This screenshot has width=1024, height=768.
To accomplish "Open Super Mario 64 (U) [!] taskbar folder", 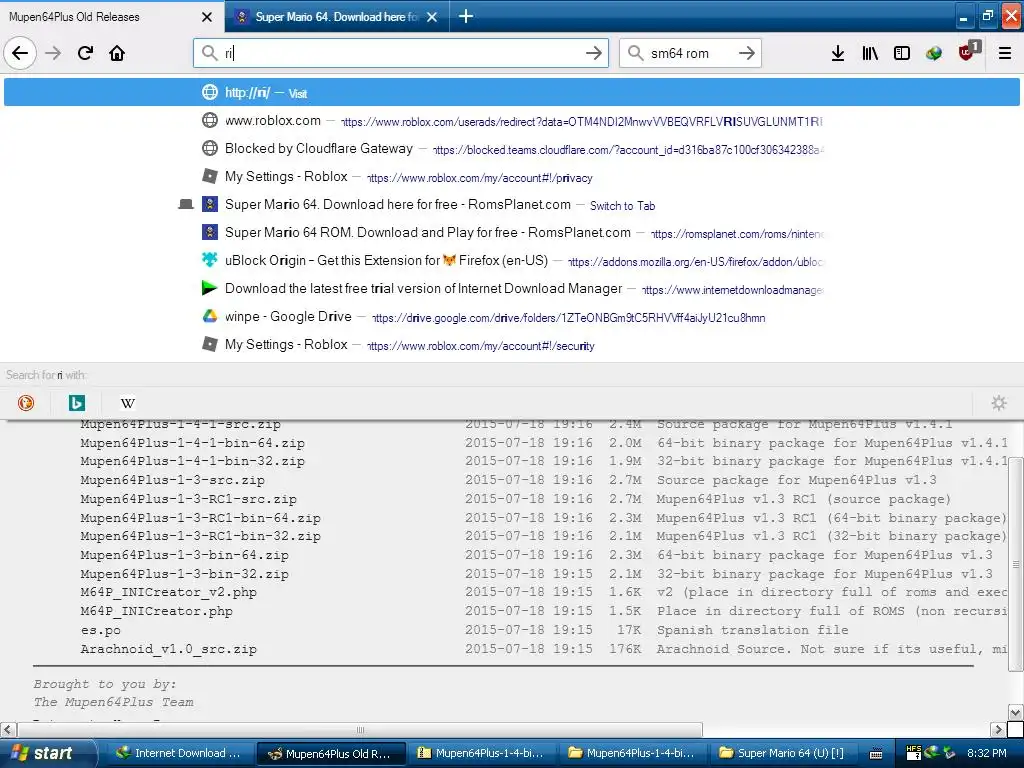I will click(782, 753).
